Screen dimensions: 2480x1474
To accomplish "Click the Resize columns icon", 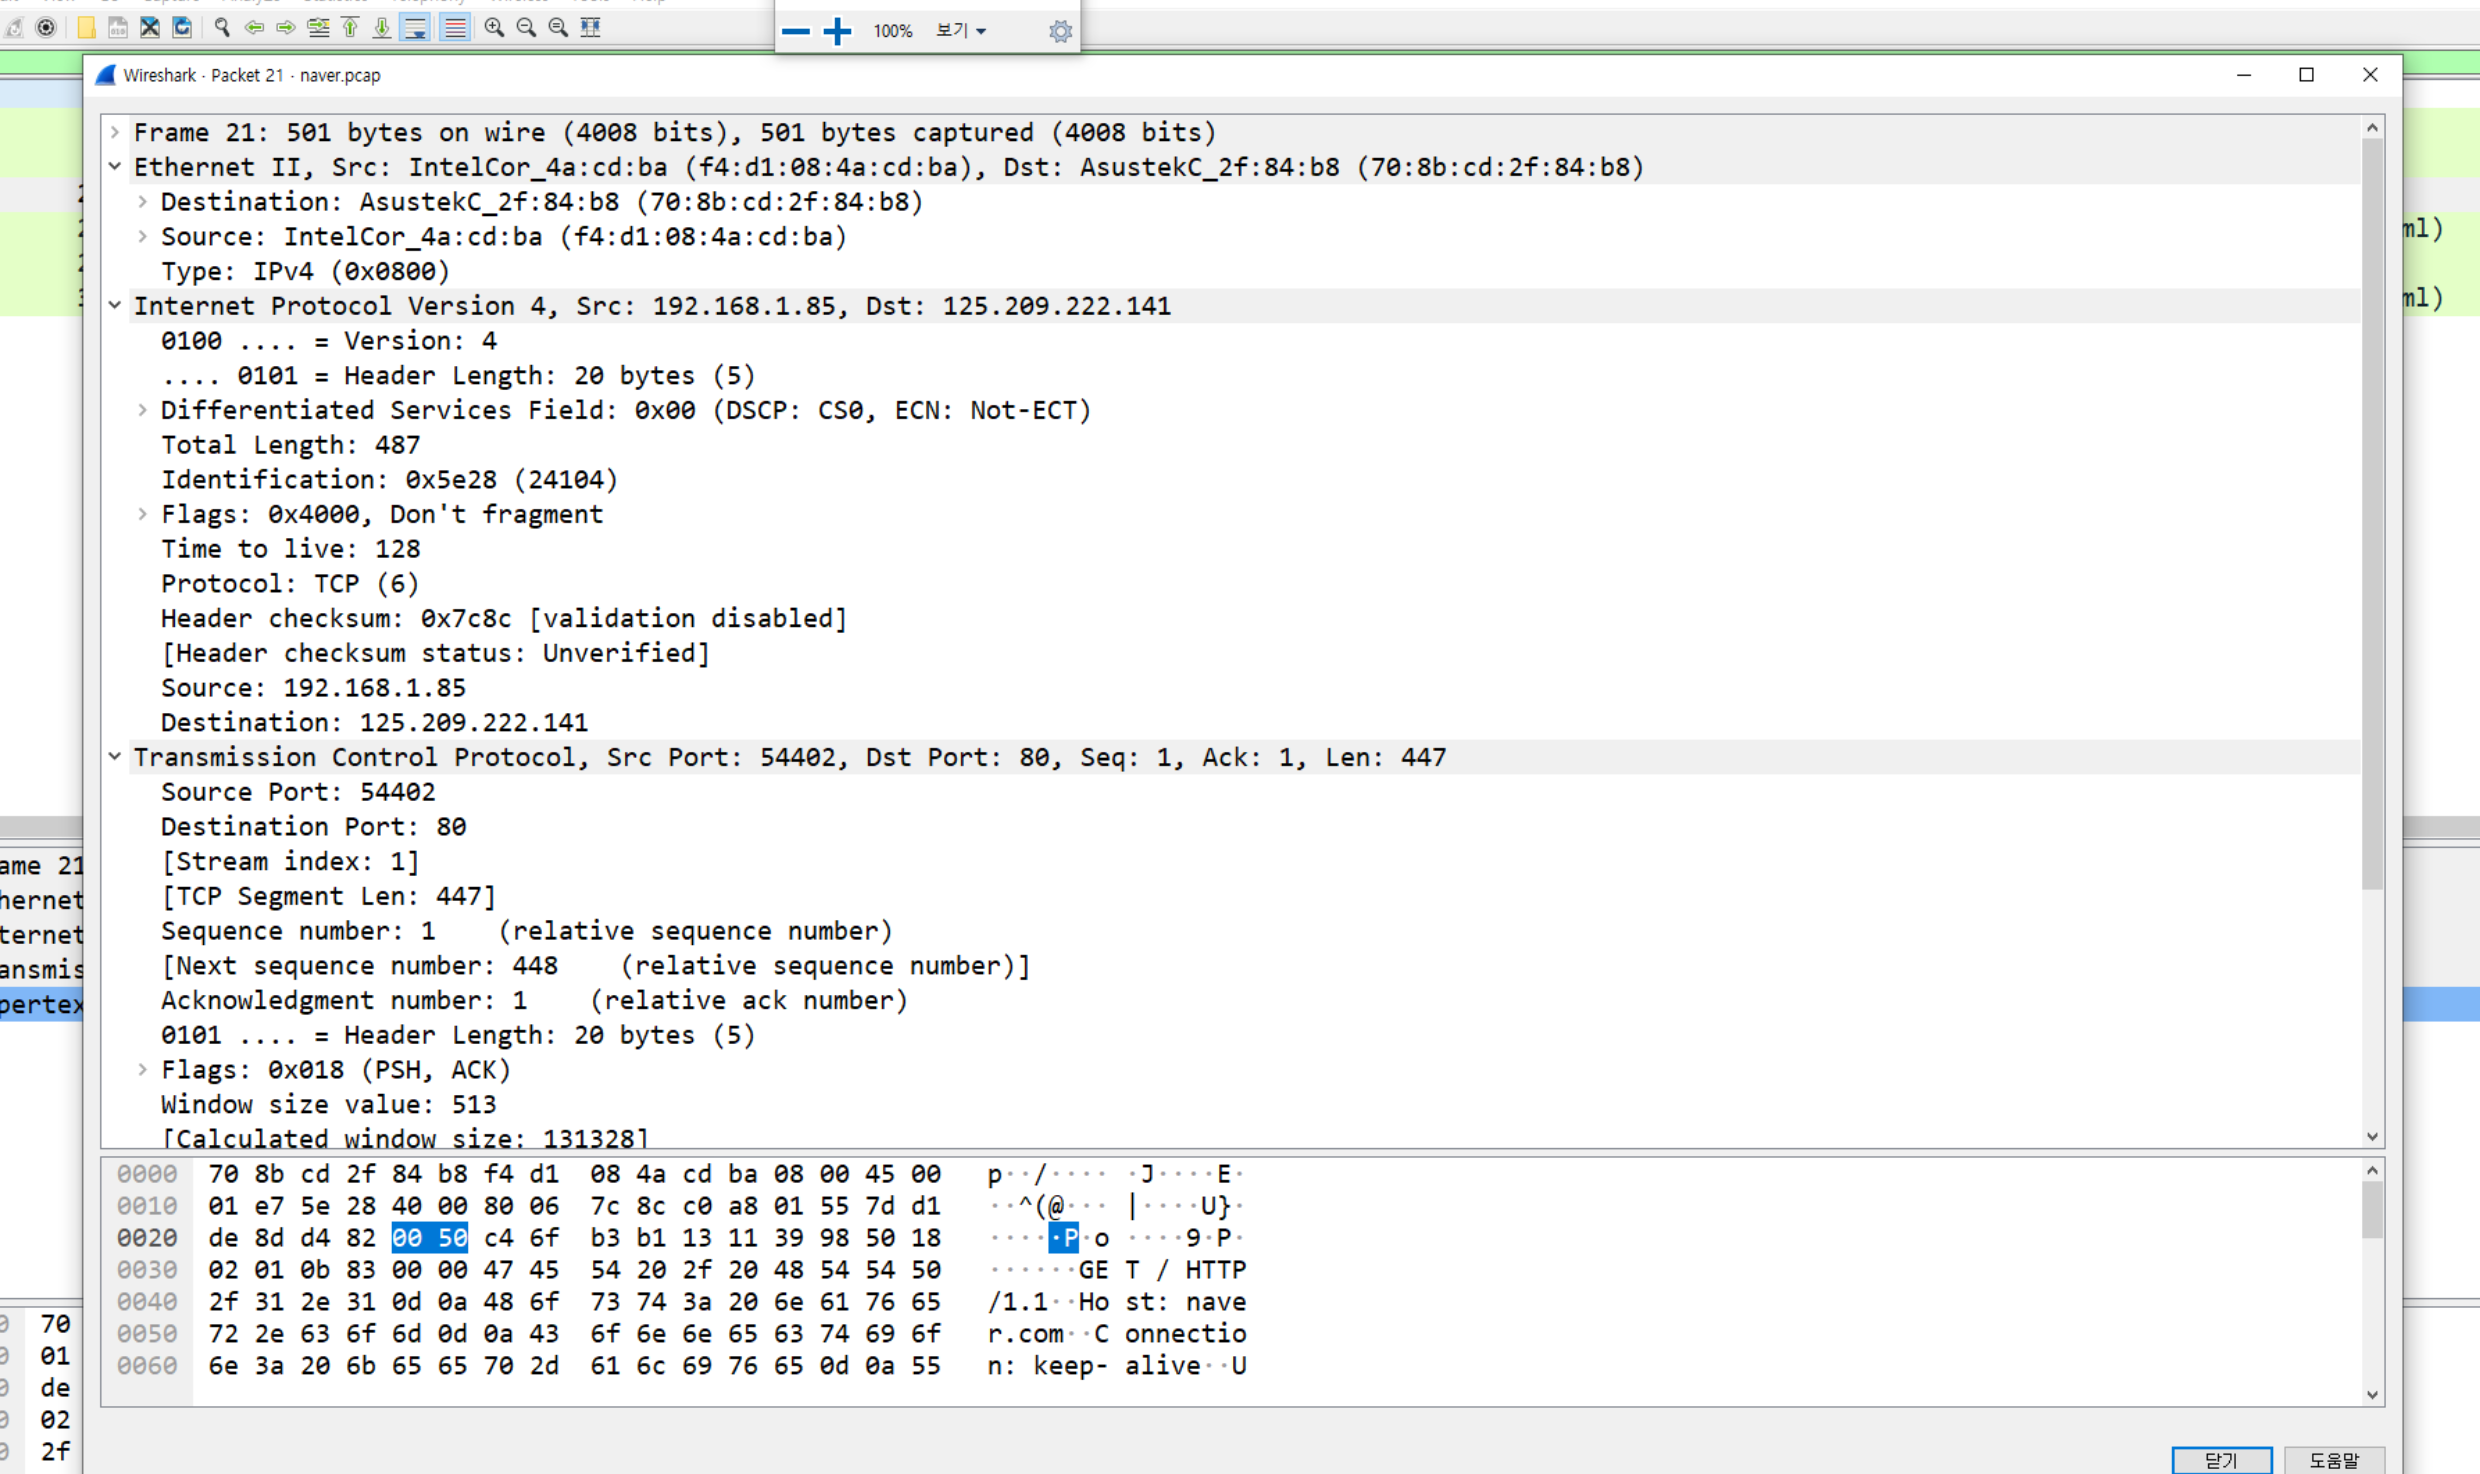I will [x=591, y=27].
